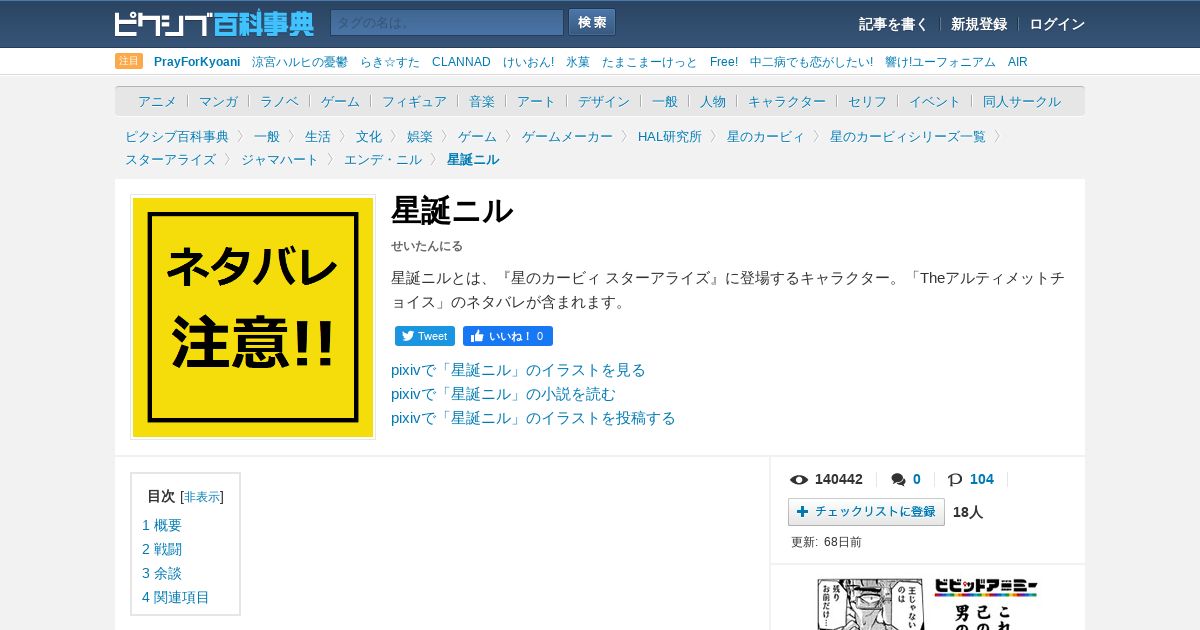This screenshot has width=1200, height=630.
Task: Jump to section 2 戦闘
Action: coord(162,549)
